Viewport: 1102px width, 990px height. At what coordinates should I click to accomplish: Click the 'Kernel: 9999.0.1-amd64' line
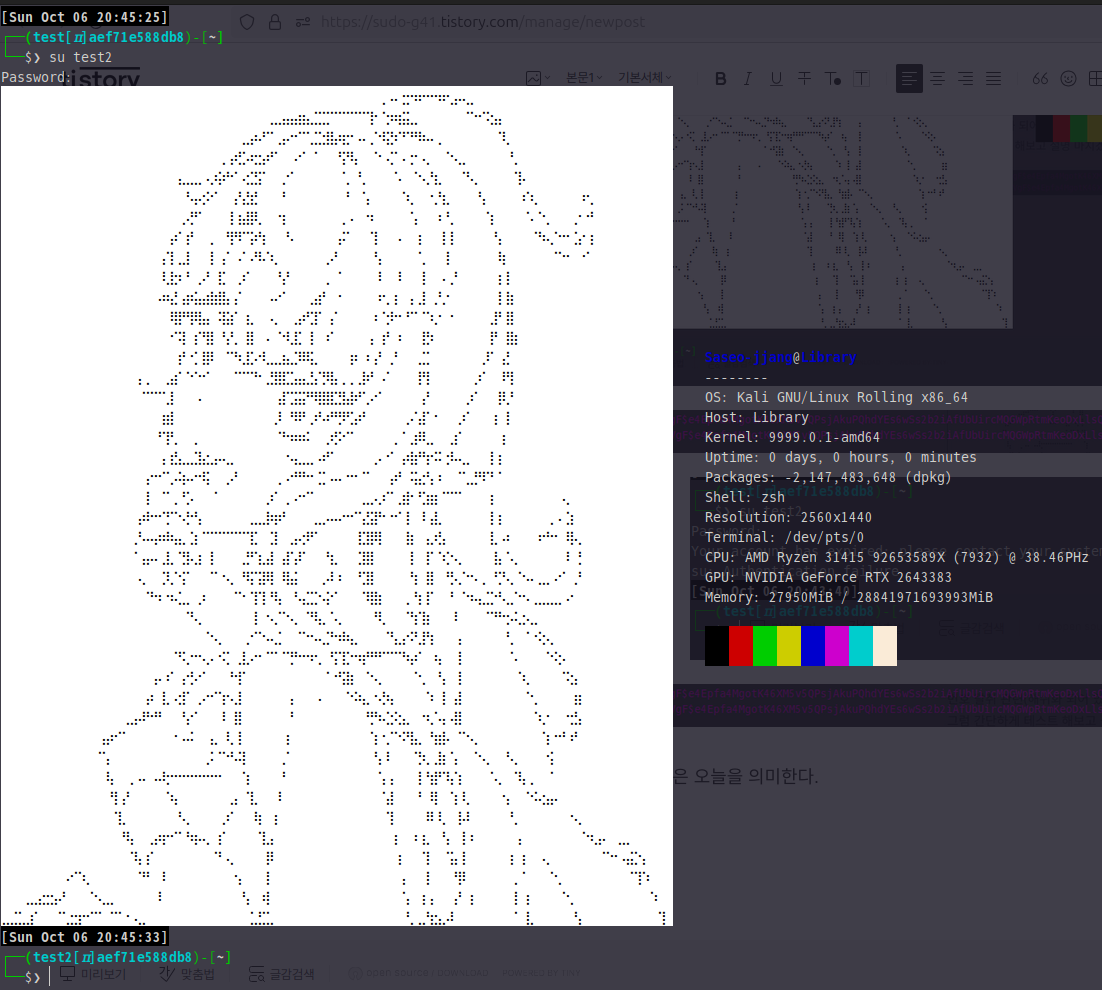tap(792, 437)
